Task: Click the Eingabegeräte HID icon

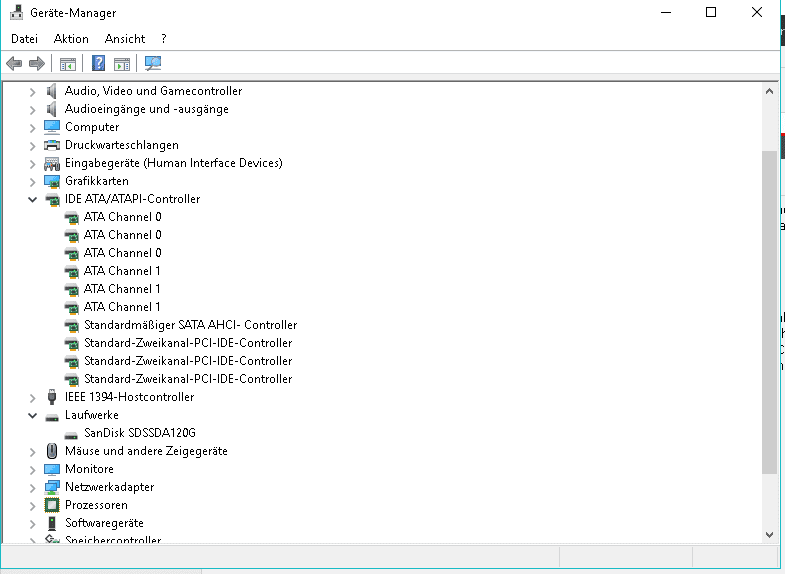Action: [52, 163]
